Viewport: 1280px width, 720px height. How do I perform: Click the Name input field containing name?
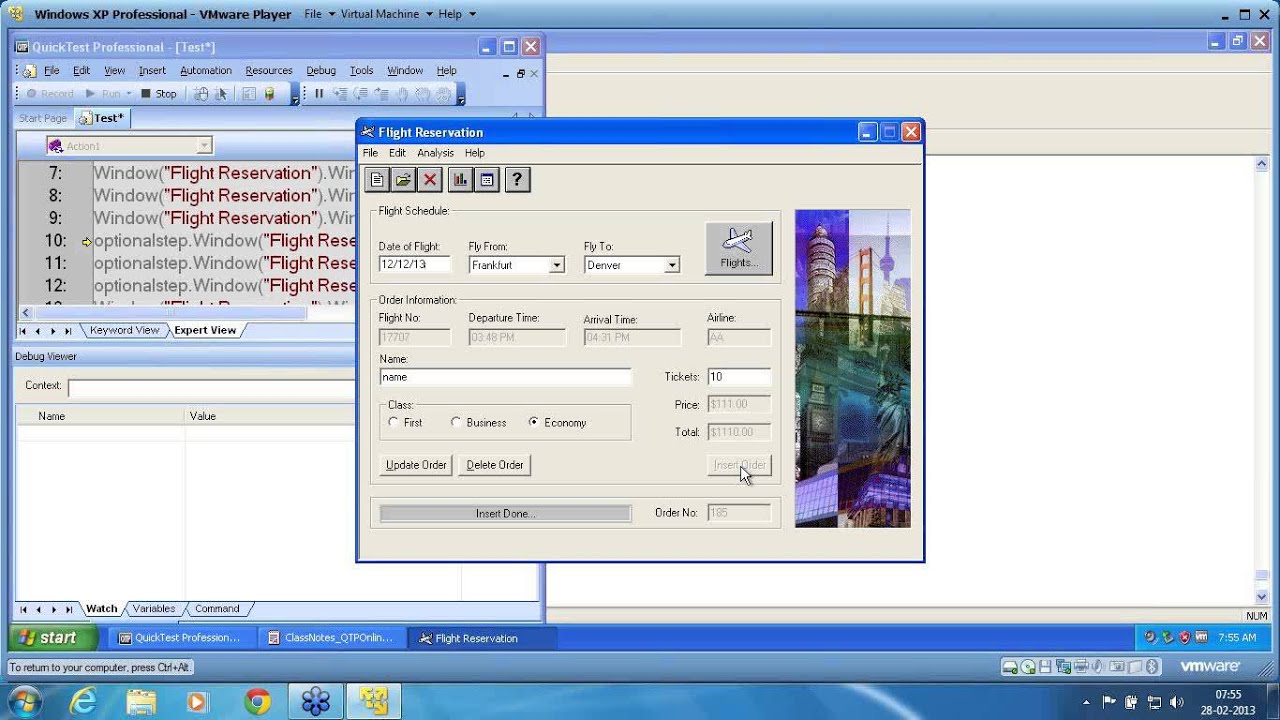tap(505, 377)
